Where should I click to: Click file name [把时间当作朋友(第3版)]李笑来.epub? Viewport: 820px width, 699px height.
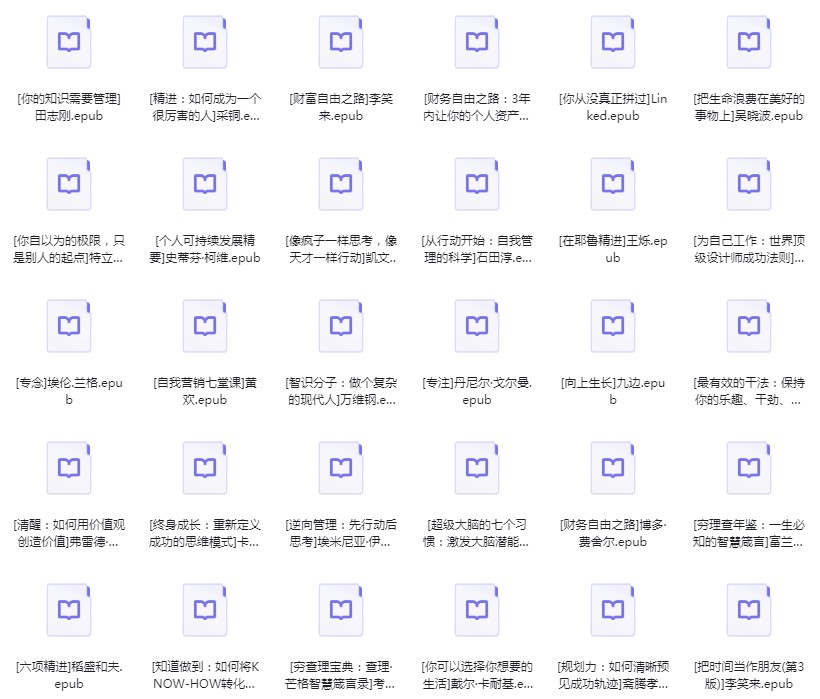coord(749,675)
